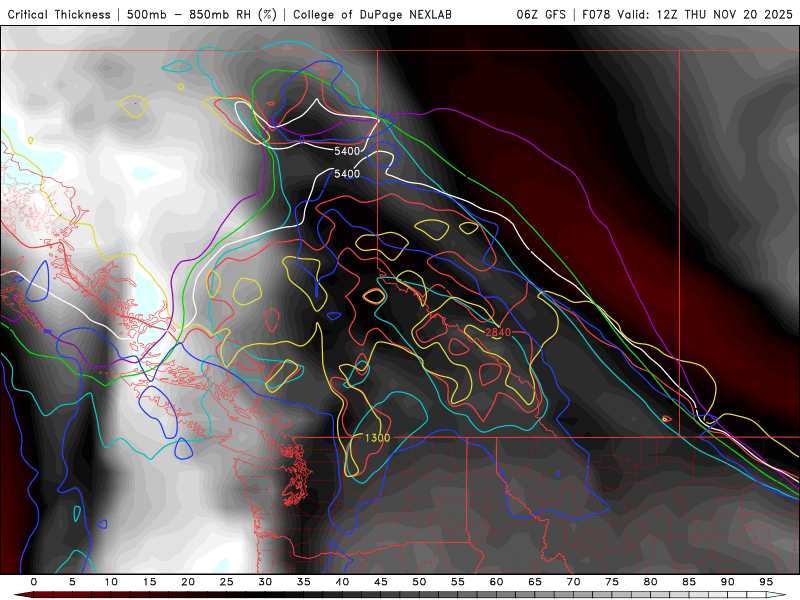Screen dimensions: 800x600
Task: Click the "20" colorbar tick label
Action: 188,582
